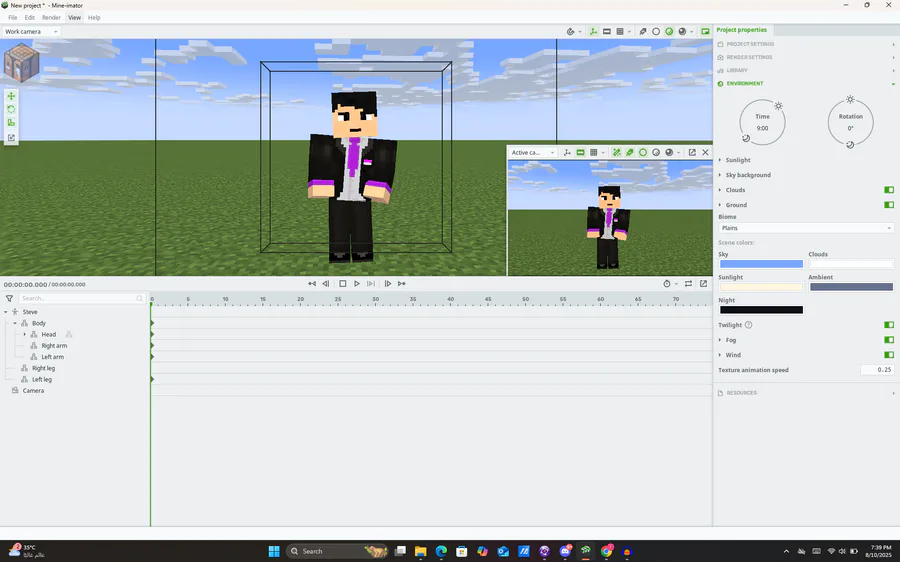Viewport: 900px width, 562px height.
Task: Toggle gizmos icon in active camera toolbar
Action: 567,153
